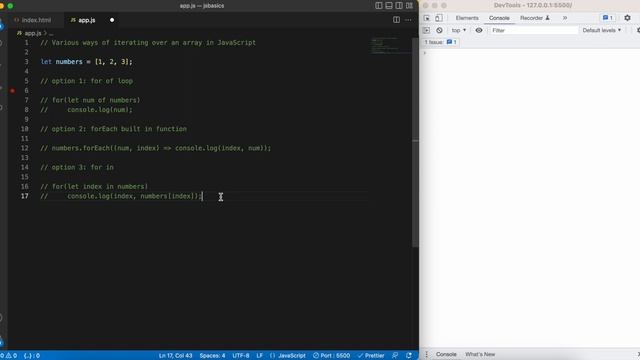Open the Recorder tab
Screen dimensions: 640x360
pos(535,18)
